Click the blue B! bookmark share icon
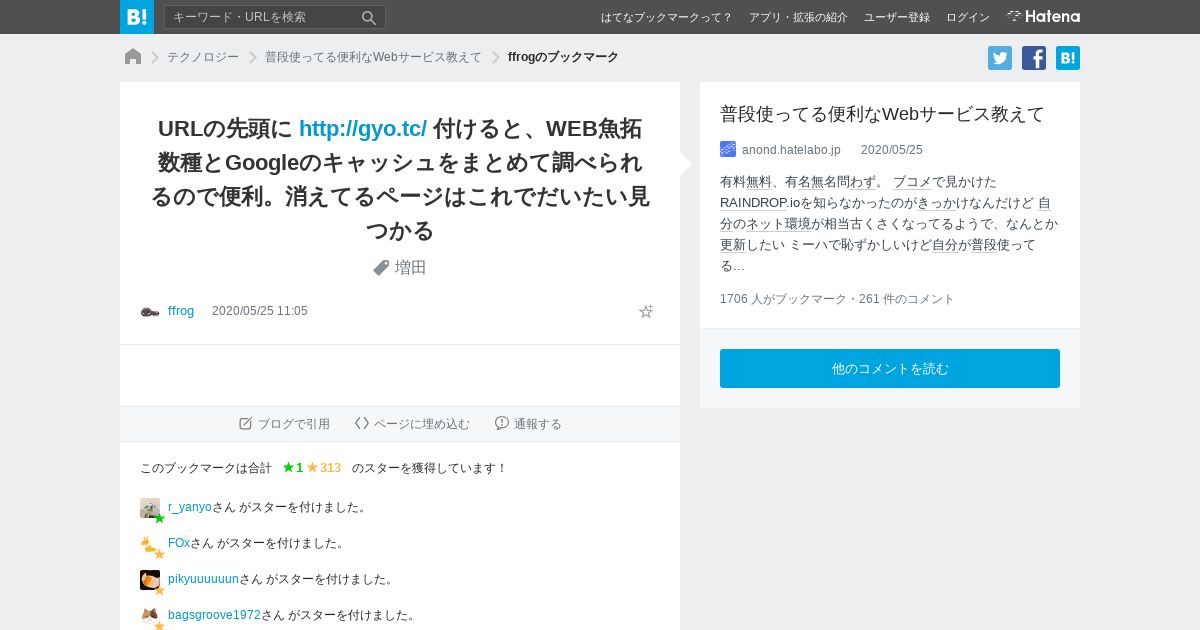Screen dimensions: 1200x630 1068,58
